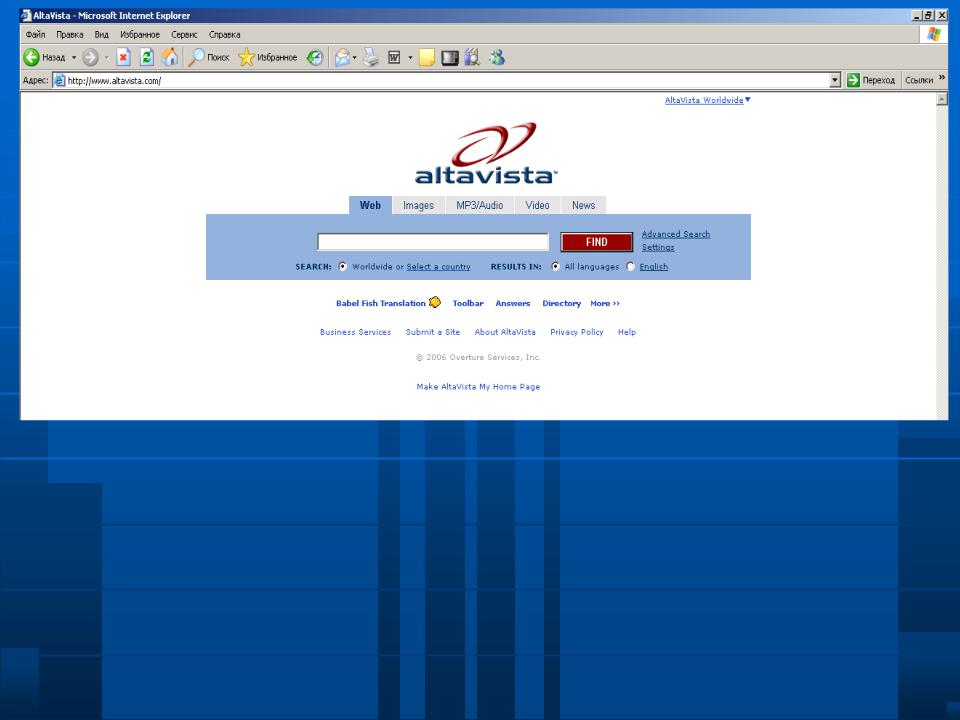Expand the toolbar overflow chevron after Ссылки
960x720 pixels.
pyautogui.click(x=942, y=78)
